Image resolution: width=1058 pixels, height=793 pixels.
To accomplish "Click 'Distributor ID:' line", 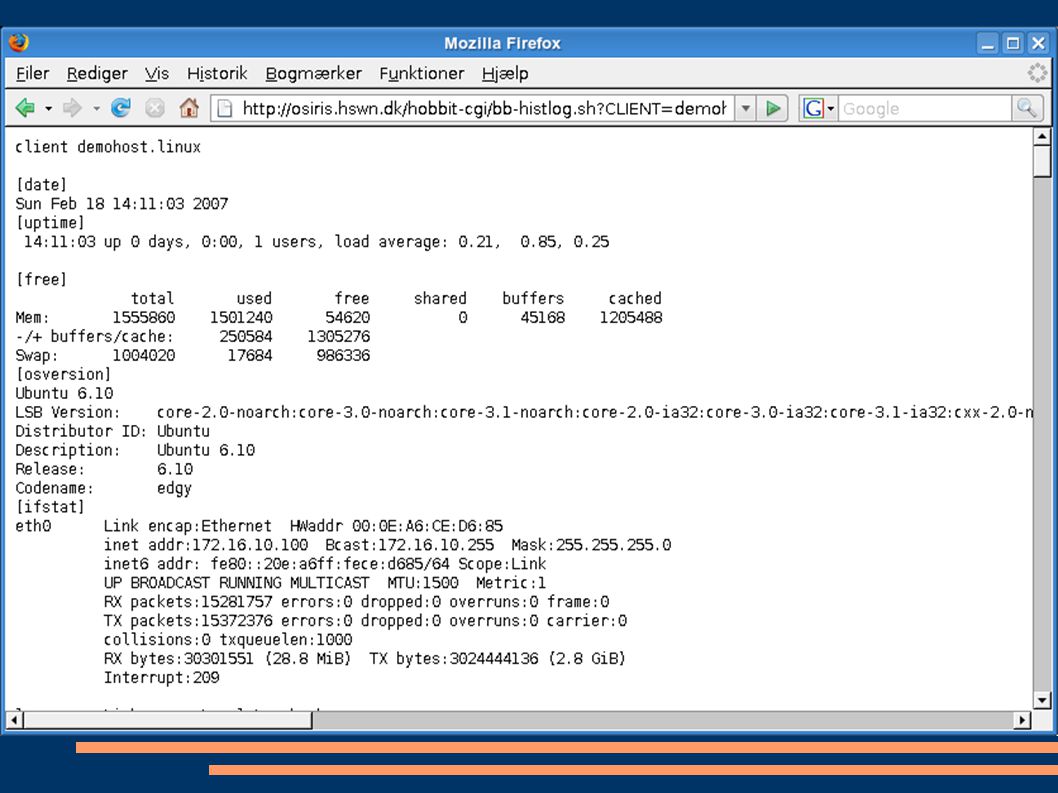I will click(x=112, y=431).
